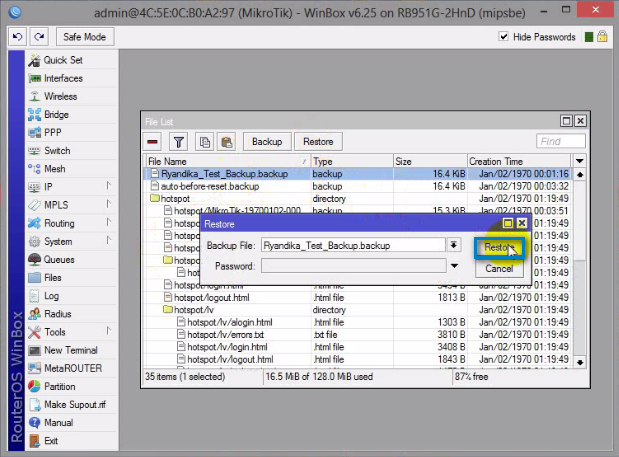619x457 pixels.
Task: Click the Restore button in File List toolbar
Action: pyautogui.click(x=318, y=142)
